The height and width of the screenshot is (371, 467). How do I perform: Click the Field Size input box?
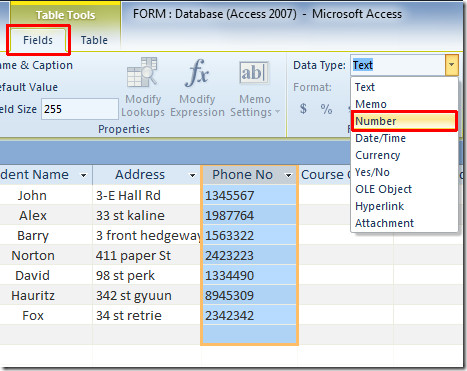(x=80, y=109)
